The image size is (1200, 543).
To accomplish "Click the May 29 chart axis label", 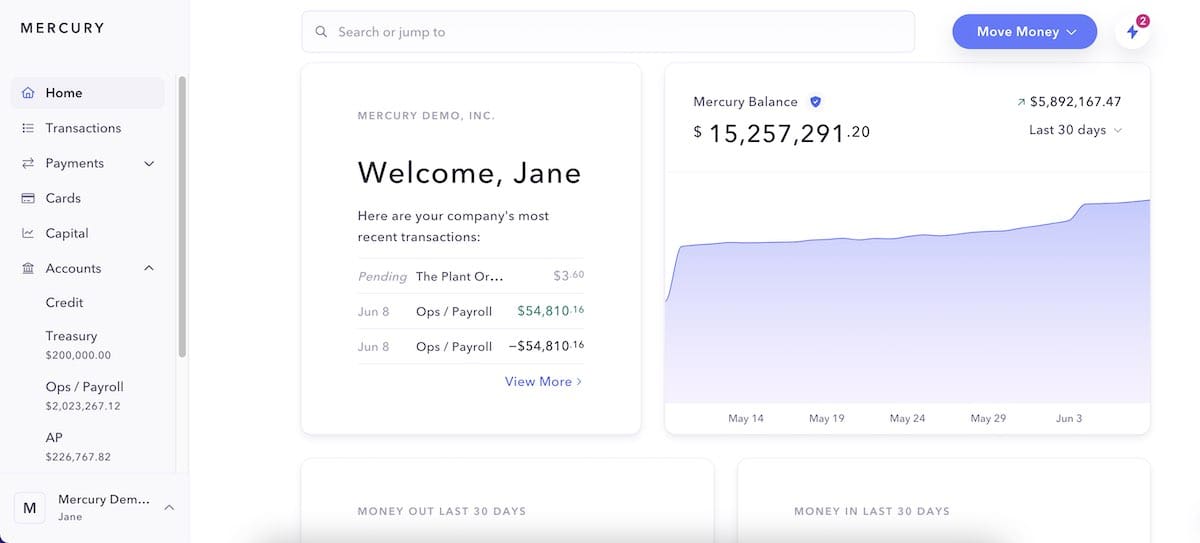I will (988, 418).
